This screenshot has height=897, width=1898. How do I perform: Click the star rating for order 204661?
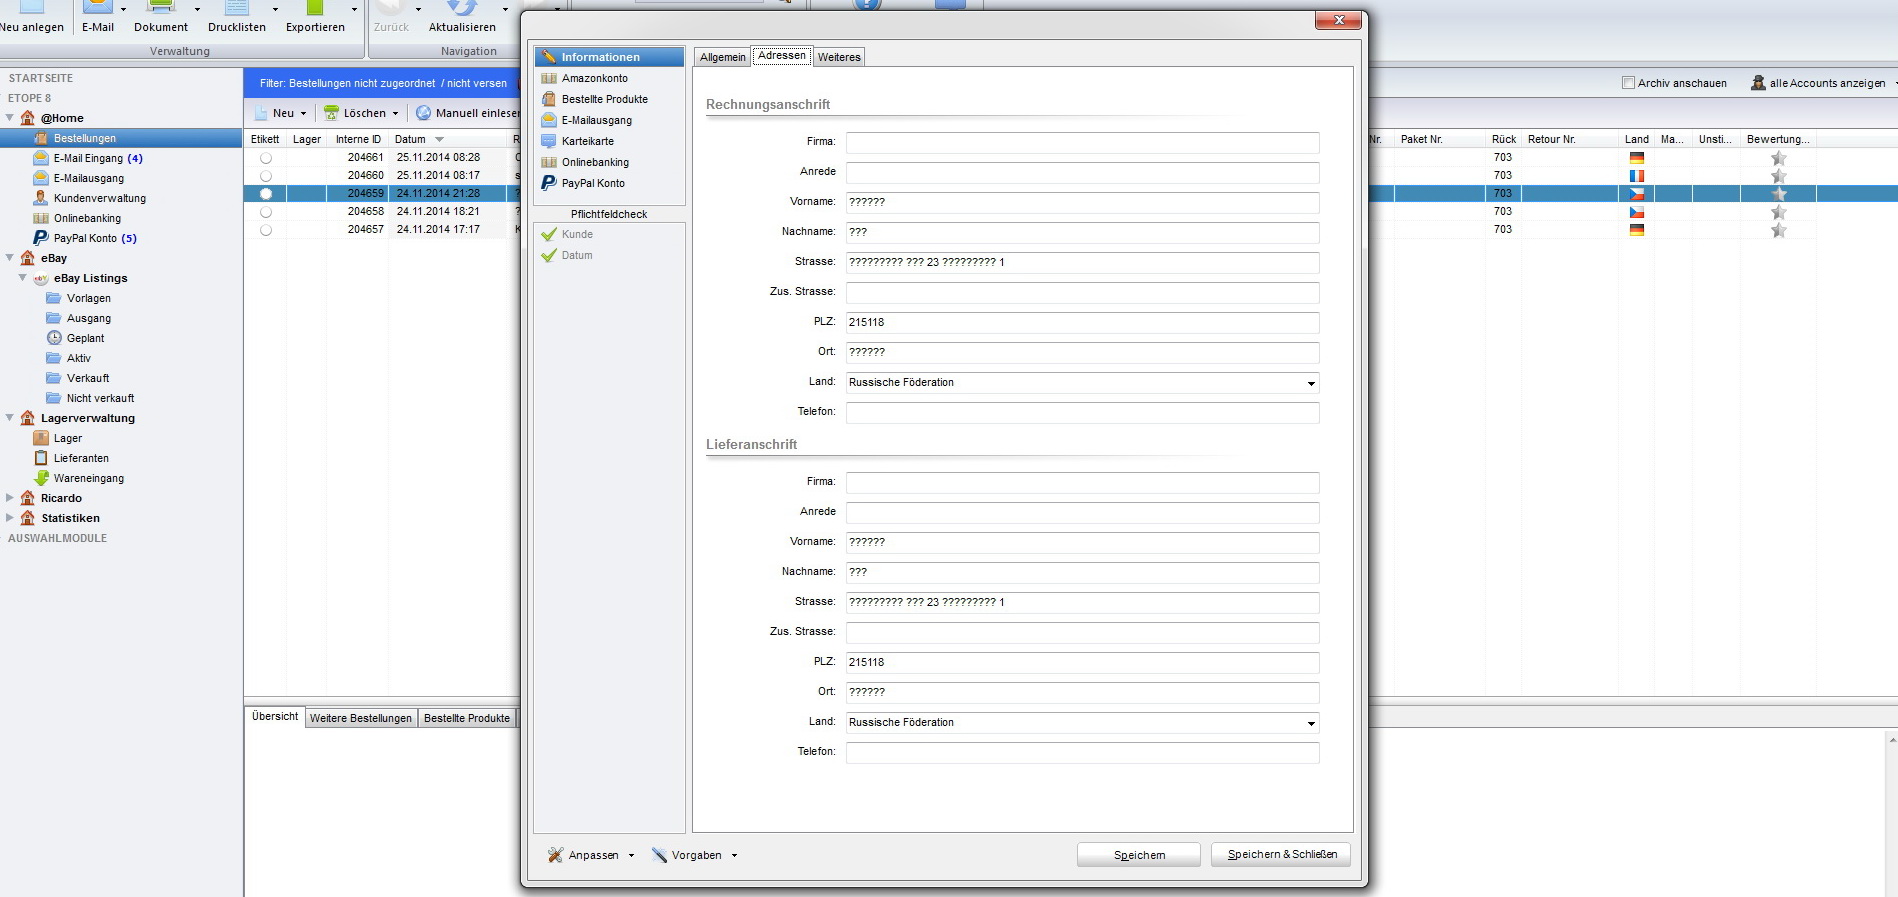pyautogui.click(x=1778, y=158)
